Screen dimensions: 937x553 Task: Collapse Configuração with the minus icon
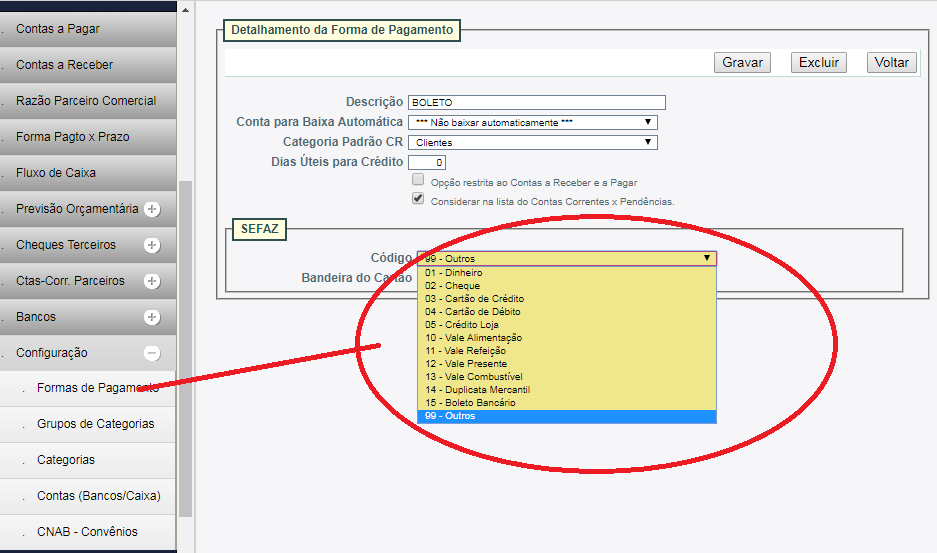coord(152,353)
